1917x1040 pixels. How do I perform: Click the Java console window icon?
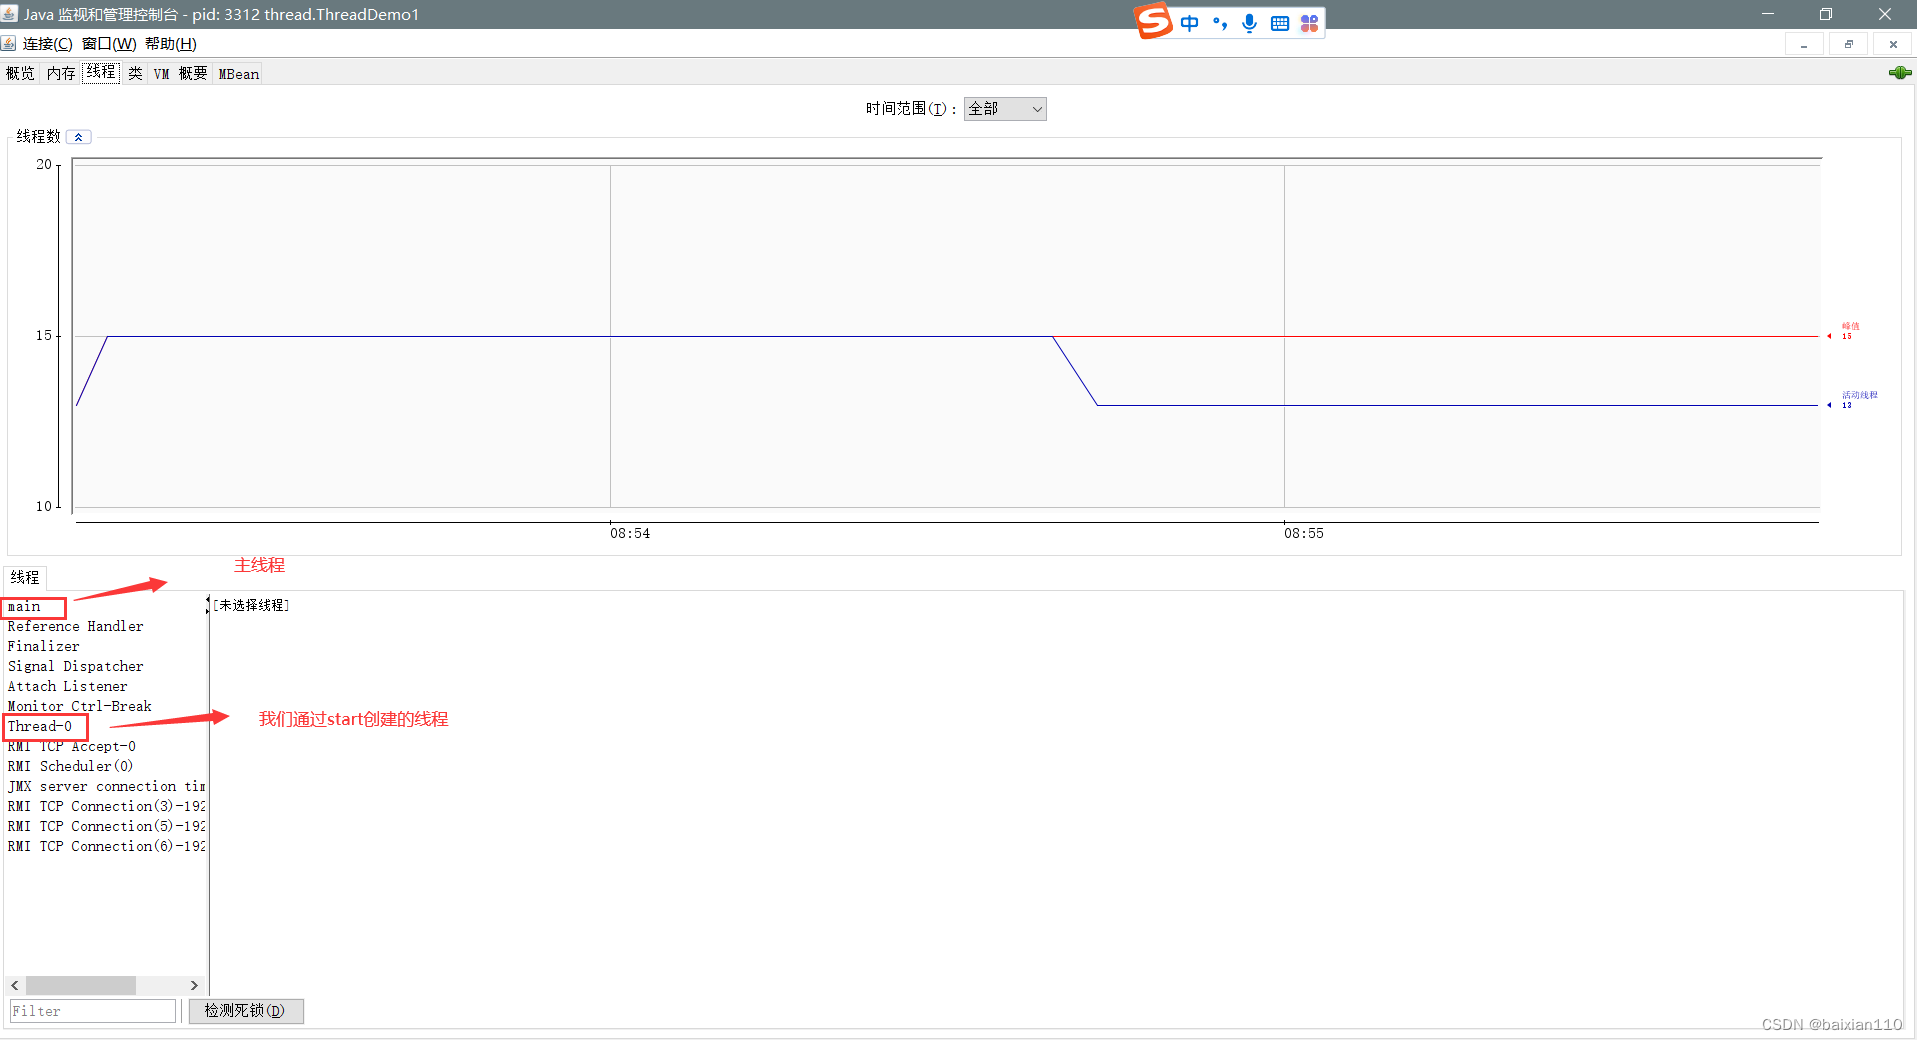tap(10, 14)
